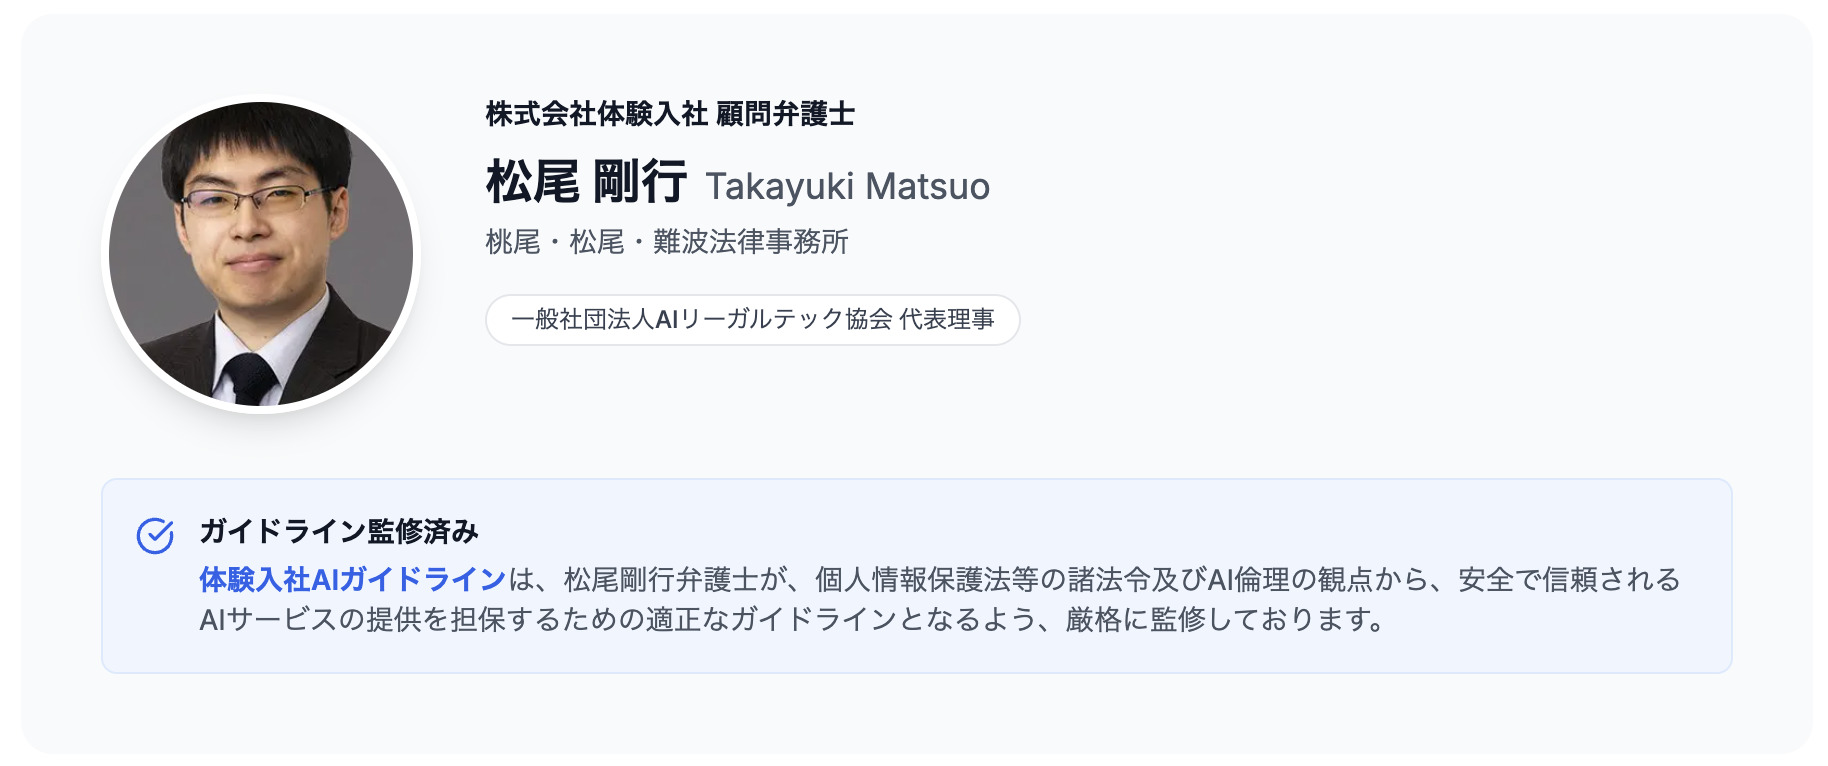This screenshot has width=1828, height=766.
Task: Click the Takayuki Matsuo romanized name
Action: (847, 187)
